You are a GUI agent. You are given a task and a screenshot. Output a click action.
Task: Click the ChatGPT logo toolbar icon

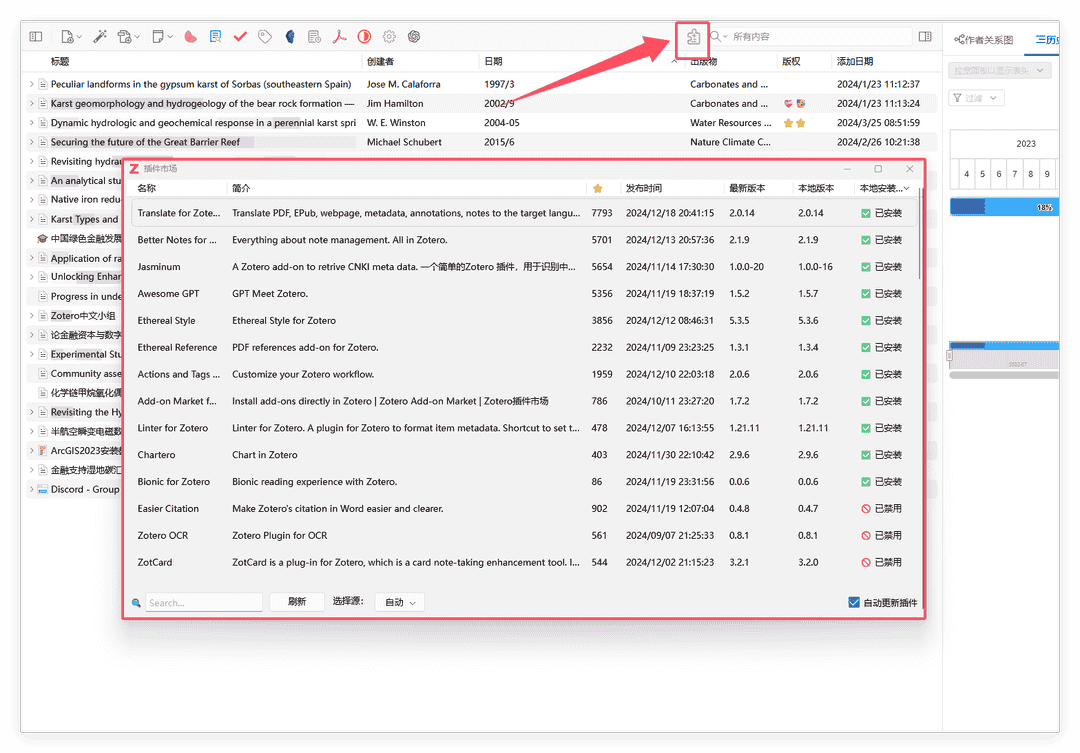[x=413, y=37]
